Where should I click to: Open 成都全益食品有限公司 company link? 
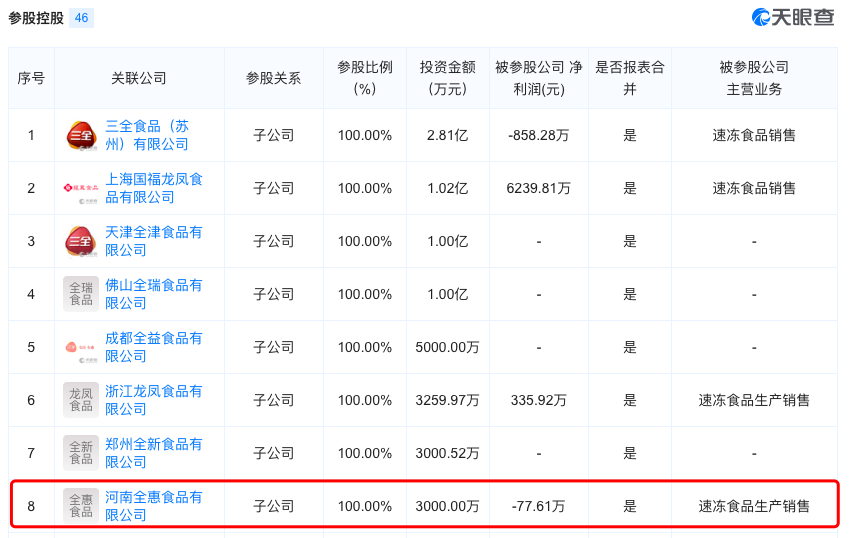154,347
